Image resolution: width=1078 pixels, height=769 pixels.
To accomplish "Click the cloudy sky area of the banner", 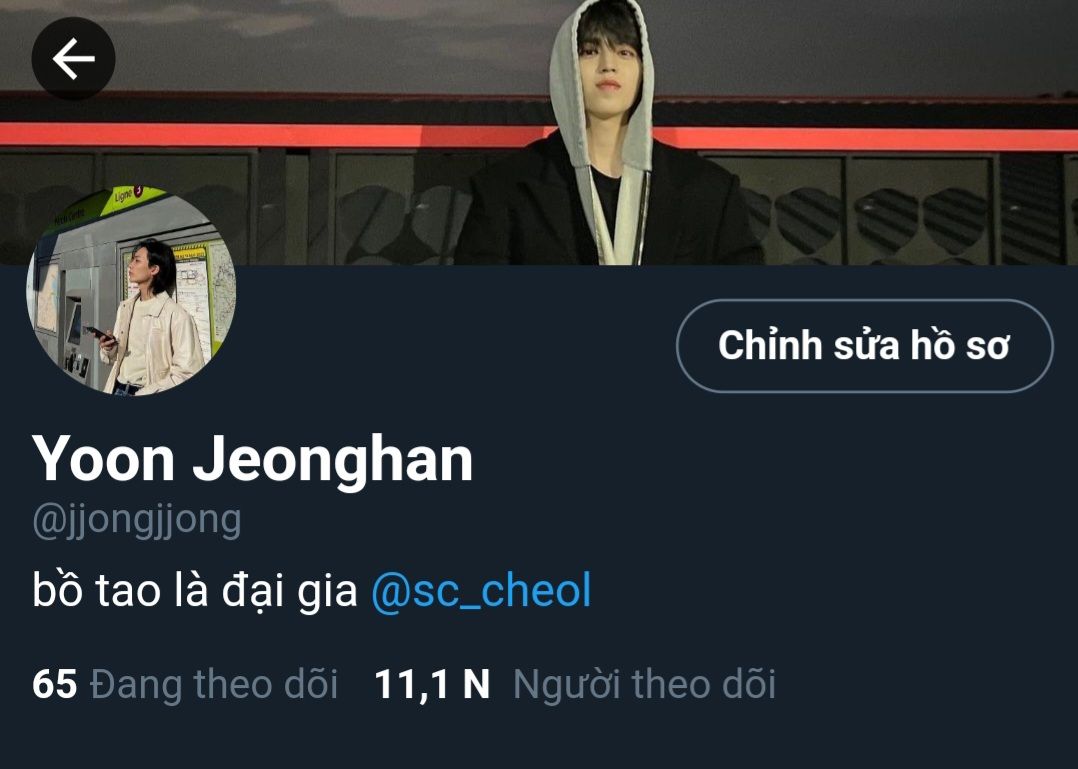I will pyautogui.click(x=275, y=41).
